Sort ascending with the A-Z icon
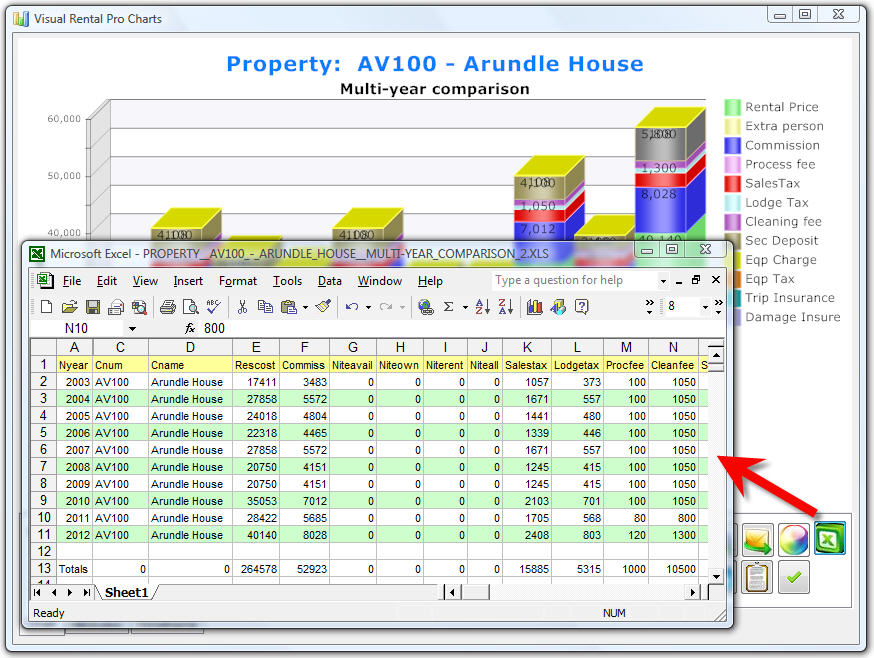The image size is (874, 658). point(483,307)
